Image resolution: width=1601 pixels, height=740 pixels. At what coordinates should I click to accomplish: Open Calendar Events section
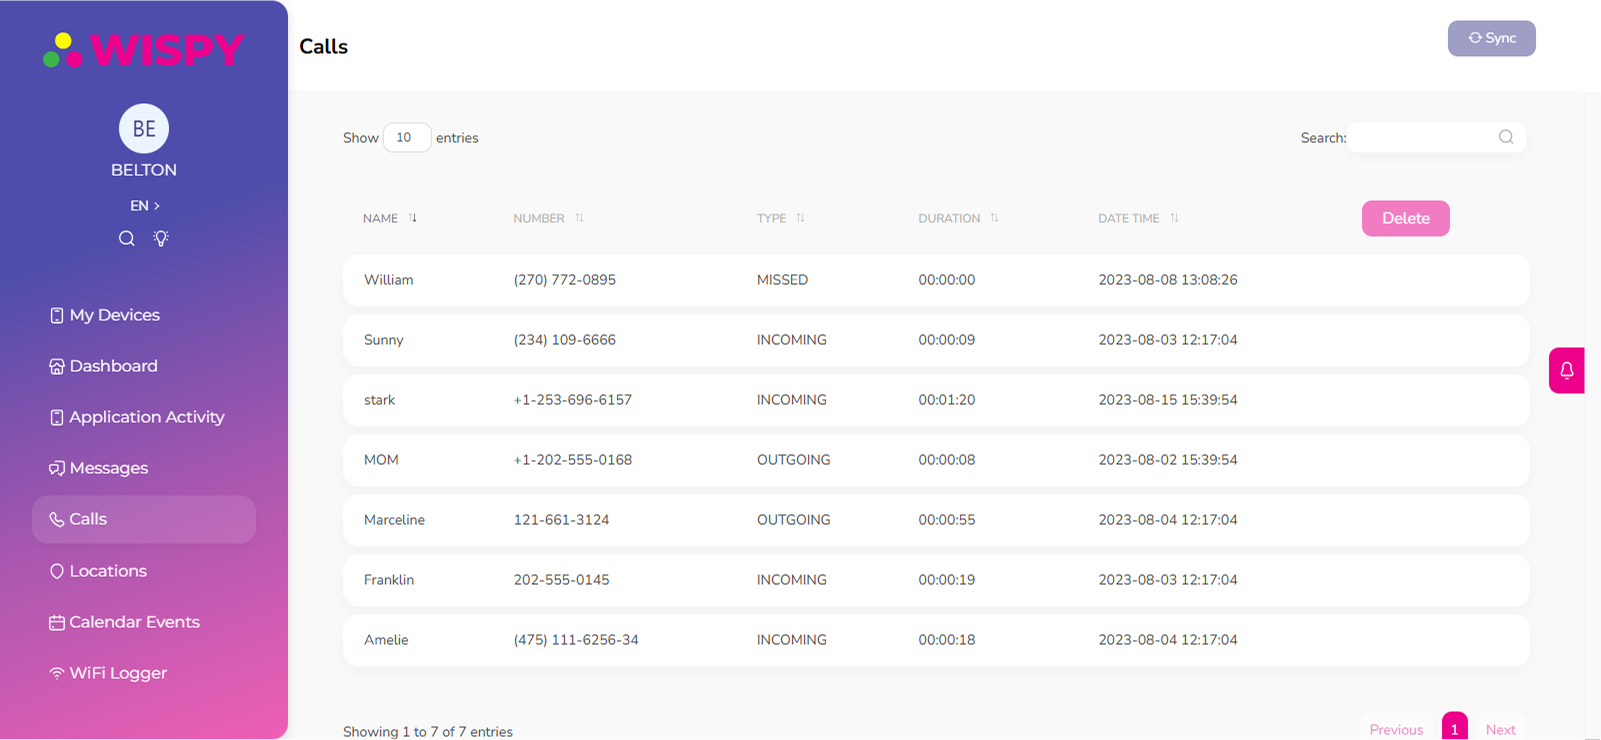tap(125, 622)
